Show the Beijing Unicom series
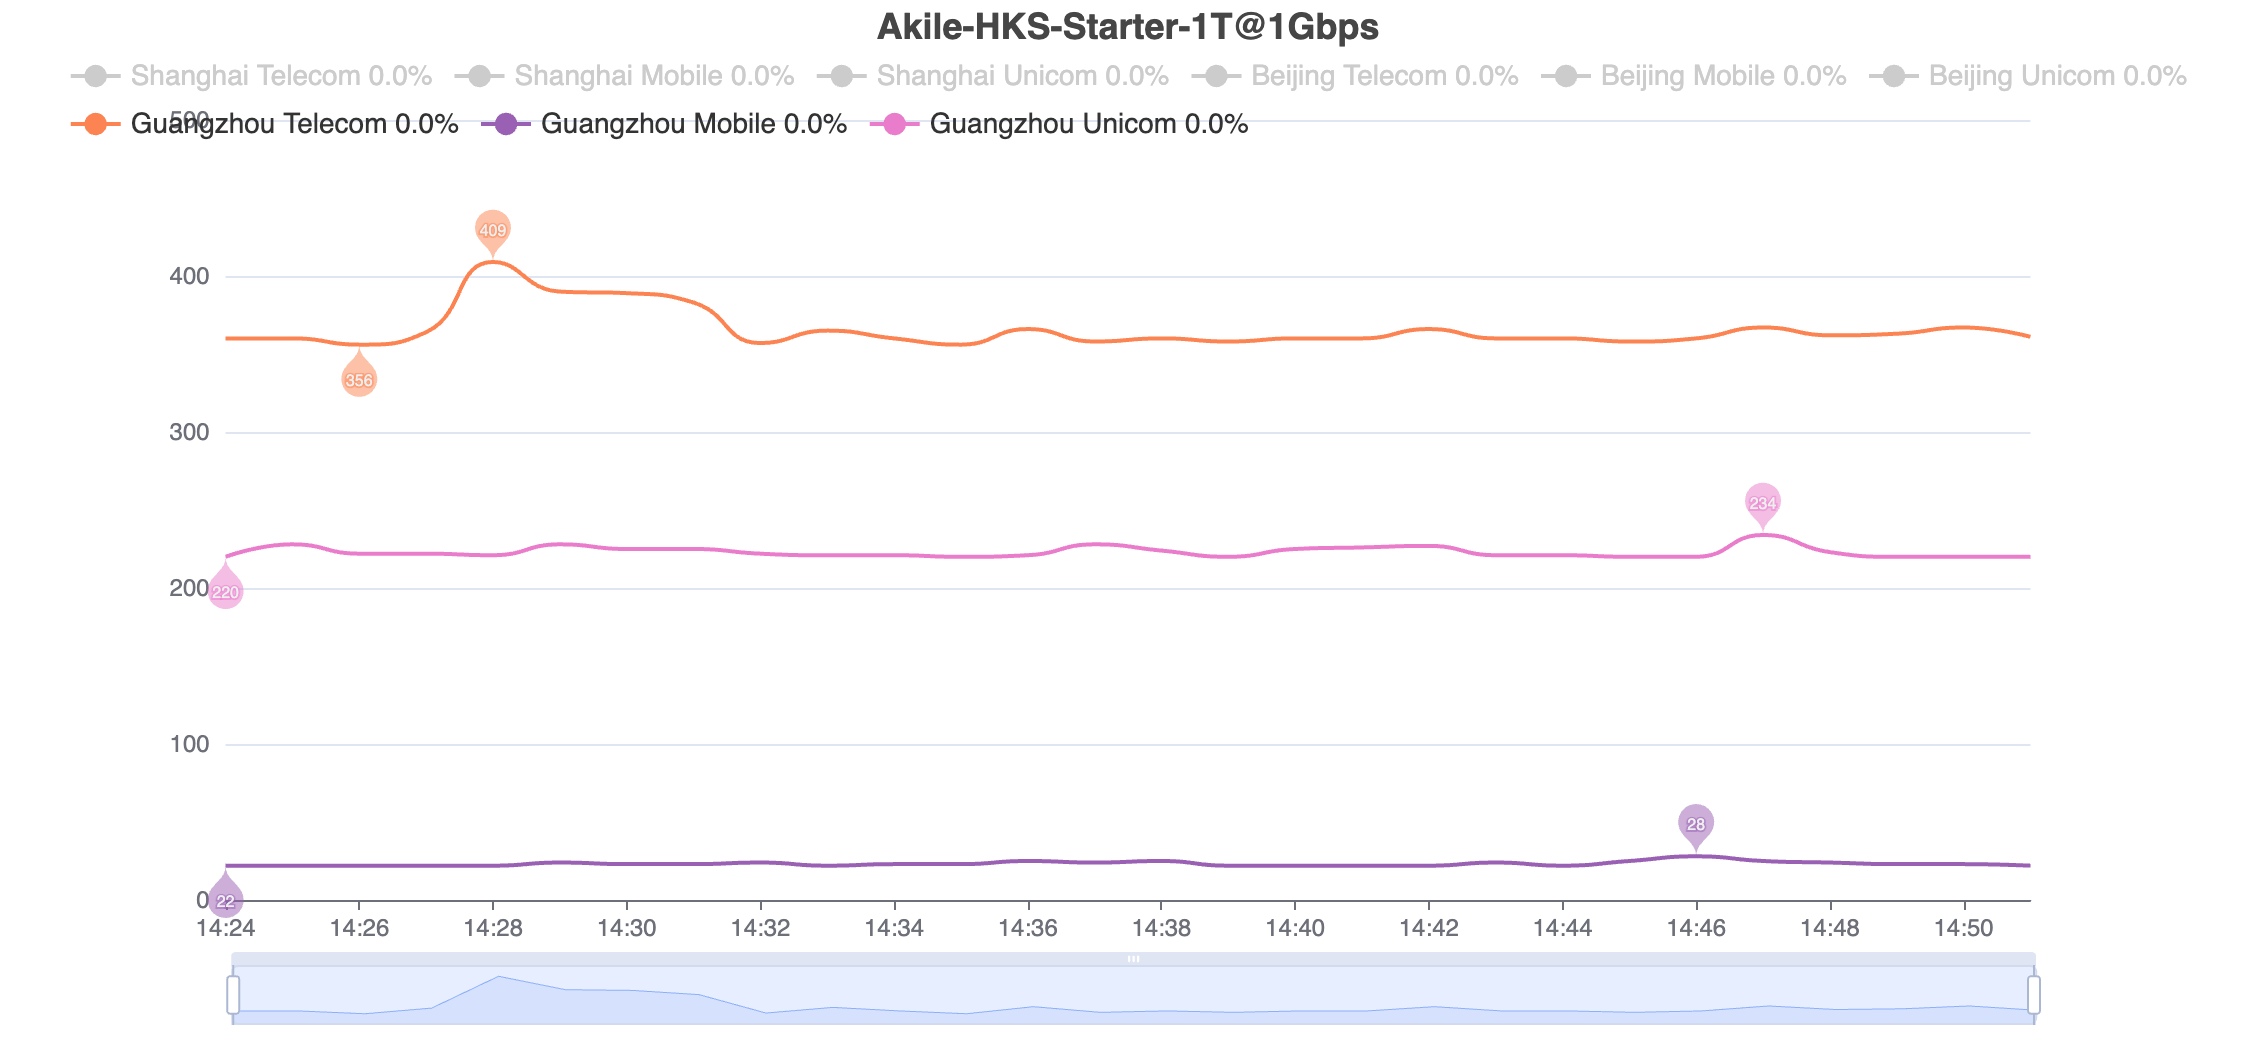The width and height of the screenshot is (2256, 1040). pos(2028,76)
